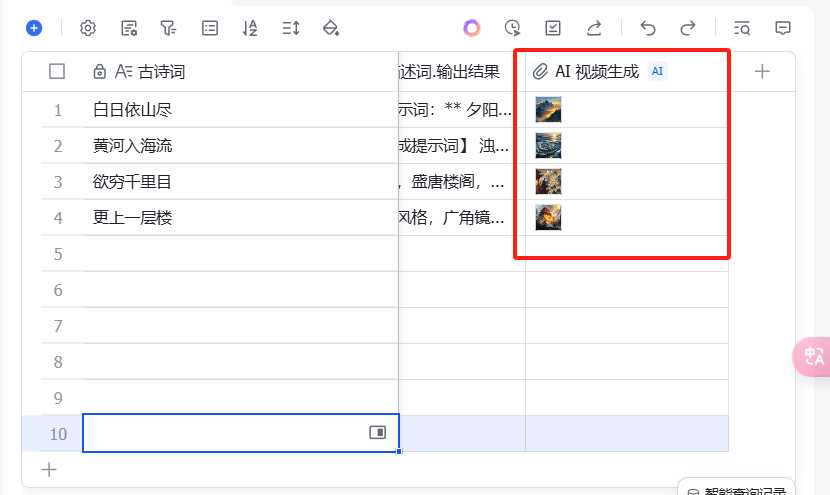
Task: Add a new column with plus
Action: click(762, 71)
